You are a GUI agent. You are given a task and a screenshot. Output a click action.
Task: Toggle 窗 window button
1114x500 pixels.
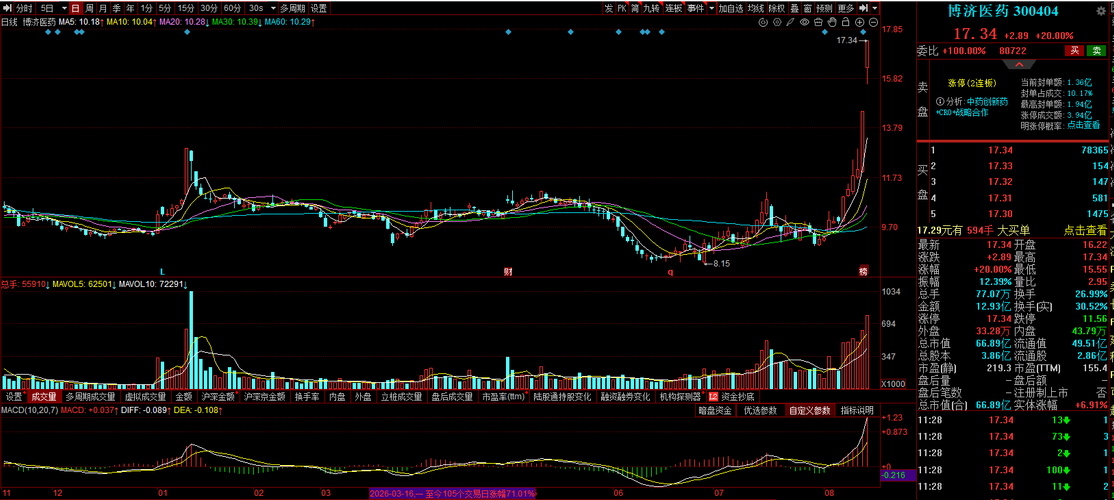pyautogui.click(x=807, y=9)
